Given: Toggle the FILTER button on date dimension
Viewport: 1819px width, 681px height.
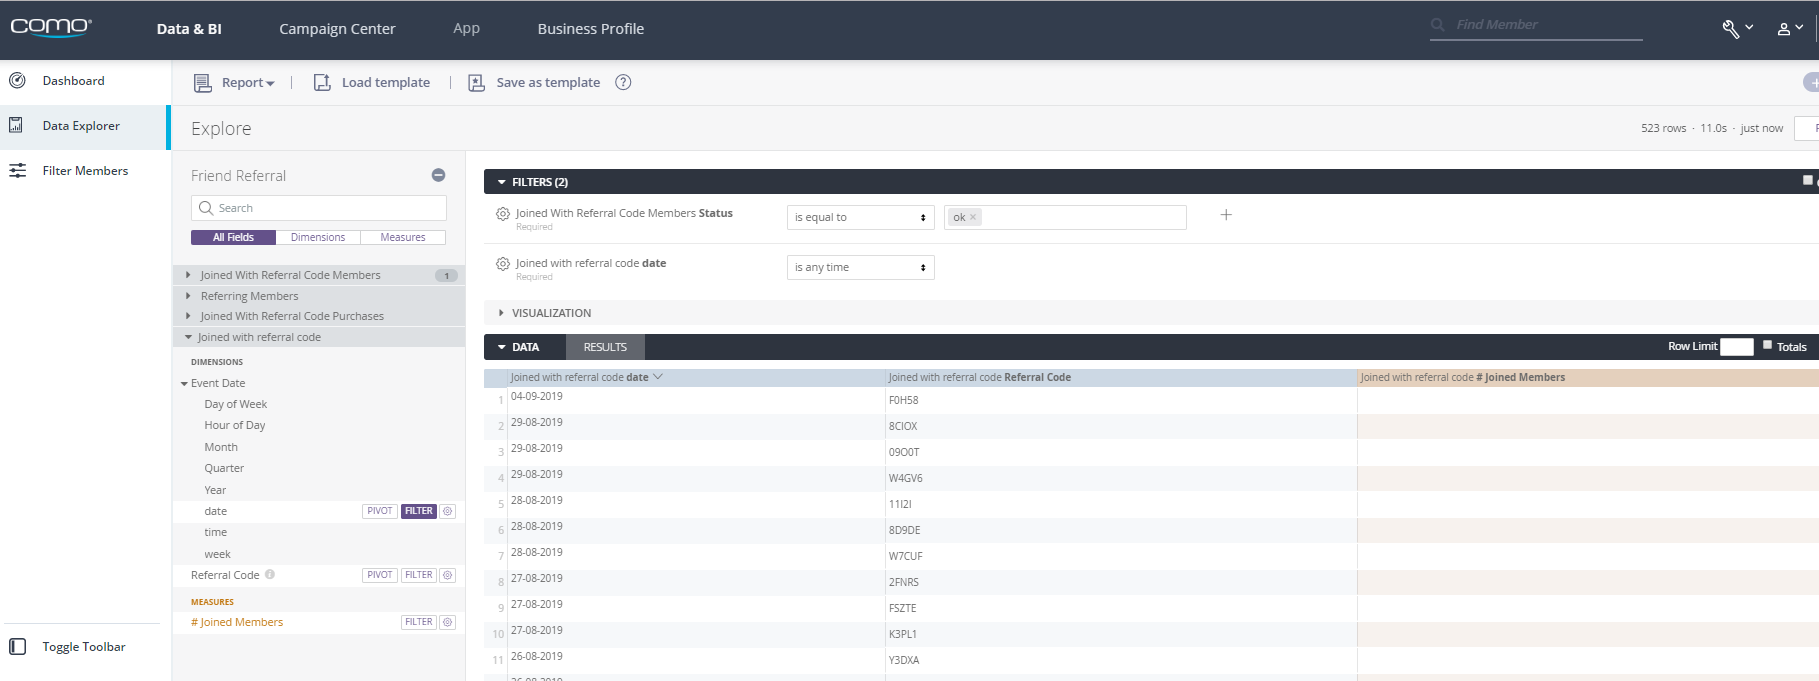Looking at the screenshot, I should click(x=419, y=511).
